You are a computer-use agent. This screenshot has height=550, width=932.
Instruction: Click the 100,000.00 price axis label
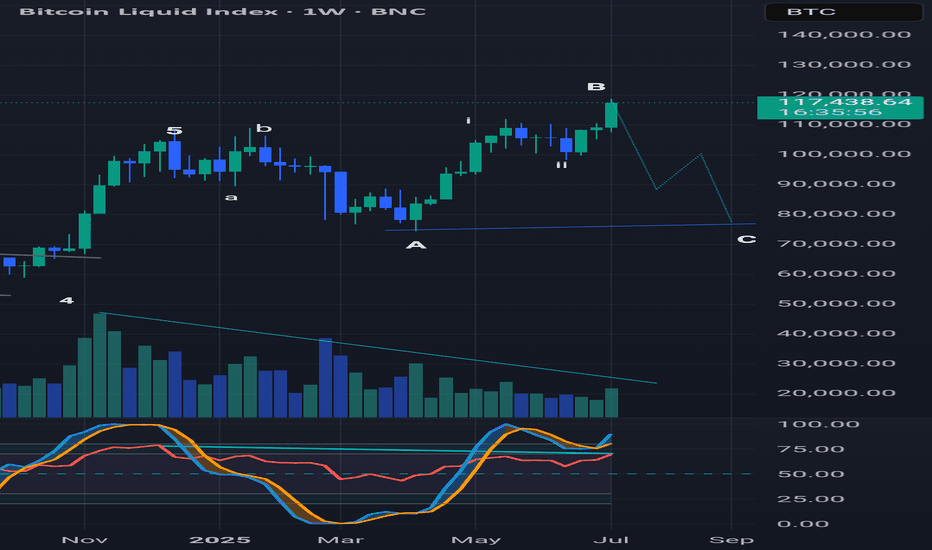[x=844, y=154]
